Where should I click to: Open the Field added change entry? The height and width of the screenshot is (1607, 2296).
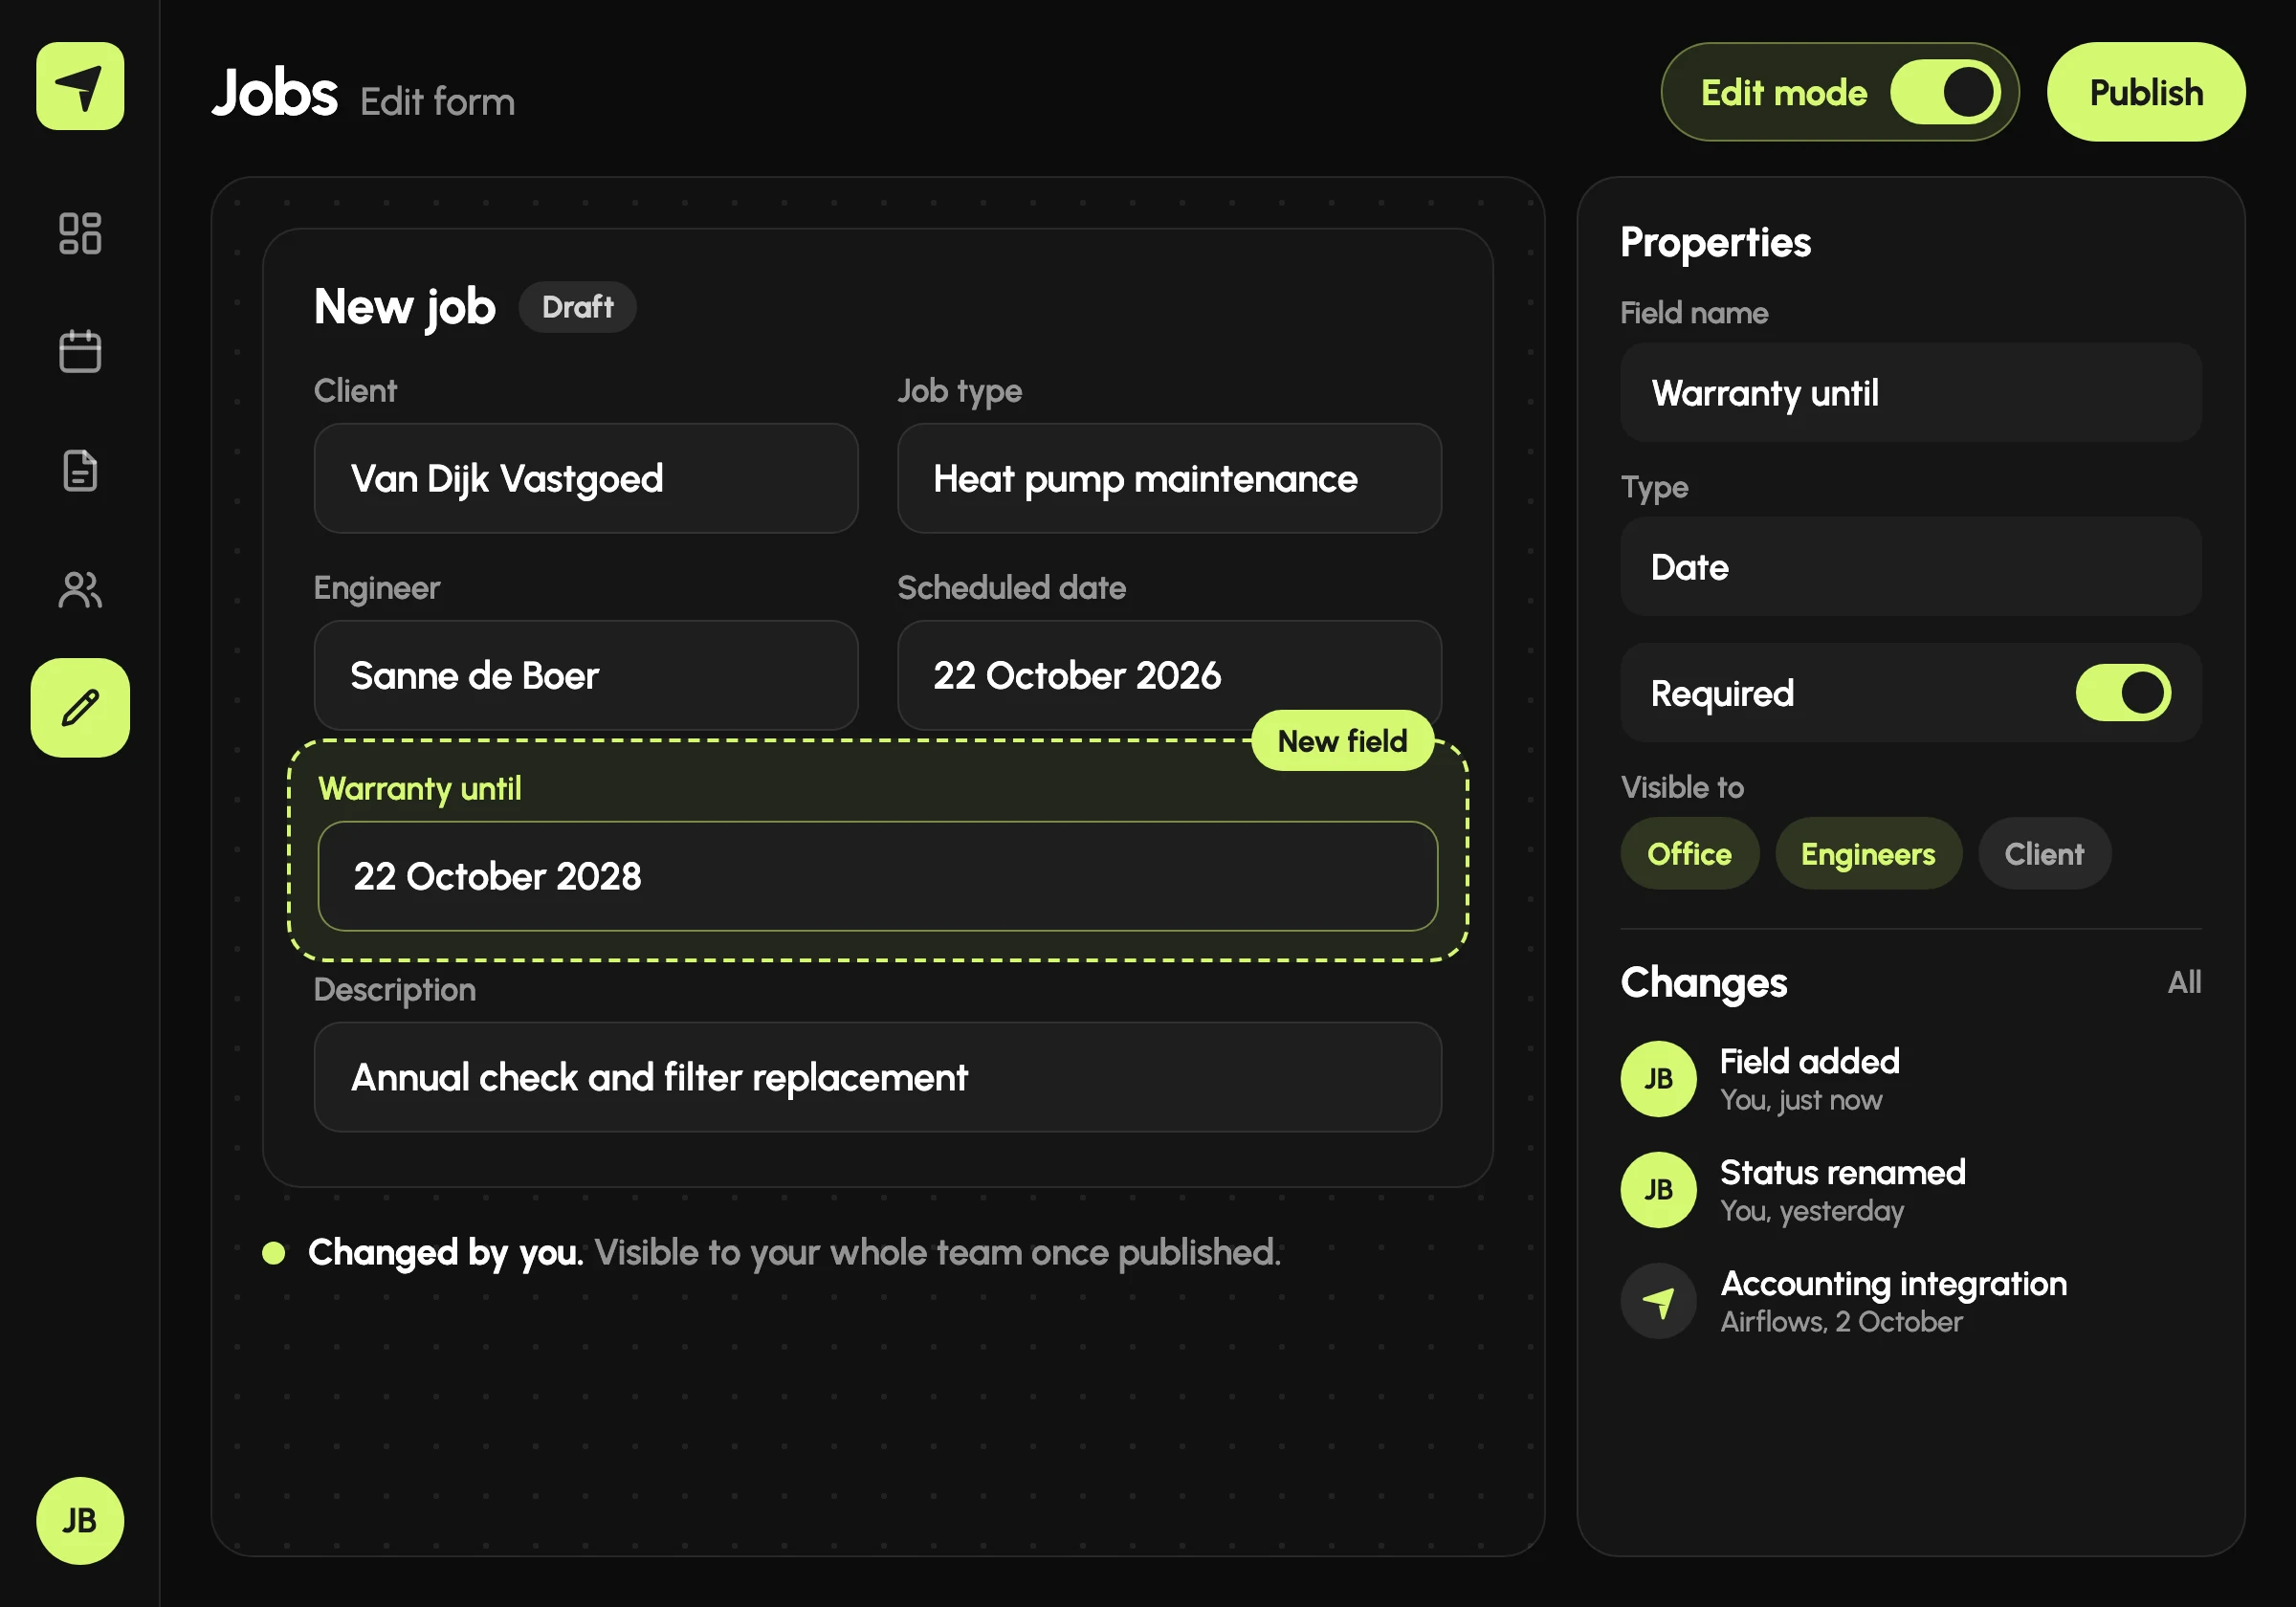(1910, 1078)
